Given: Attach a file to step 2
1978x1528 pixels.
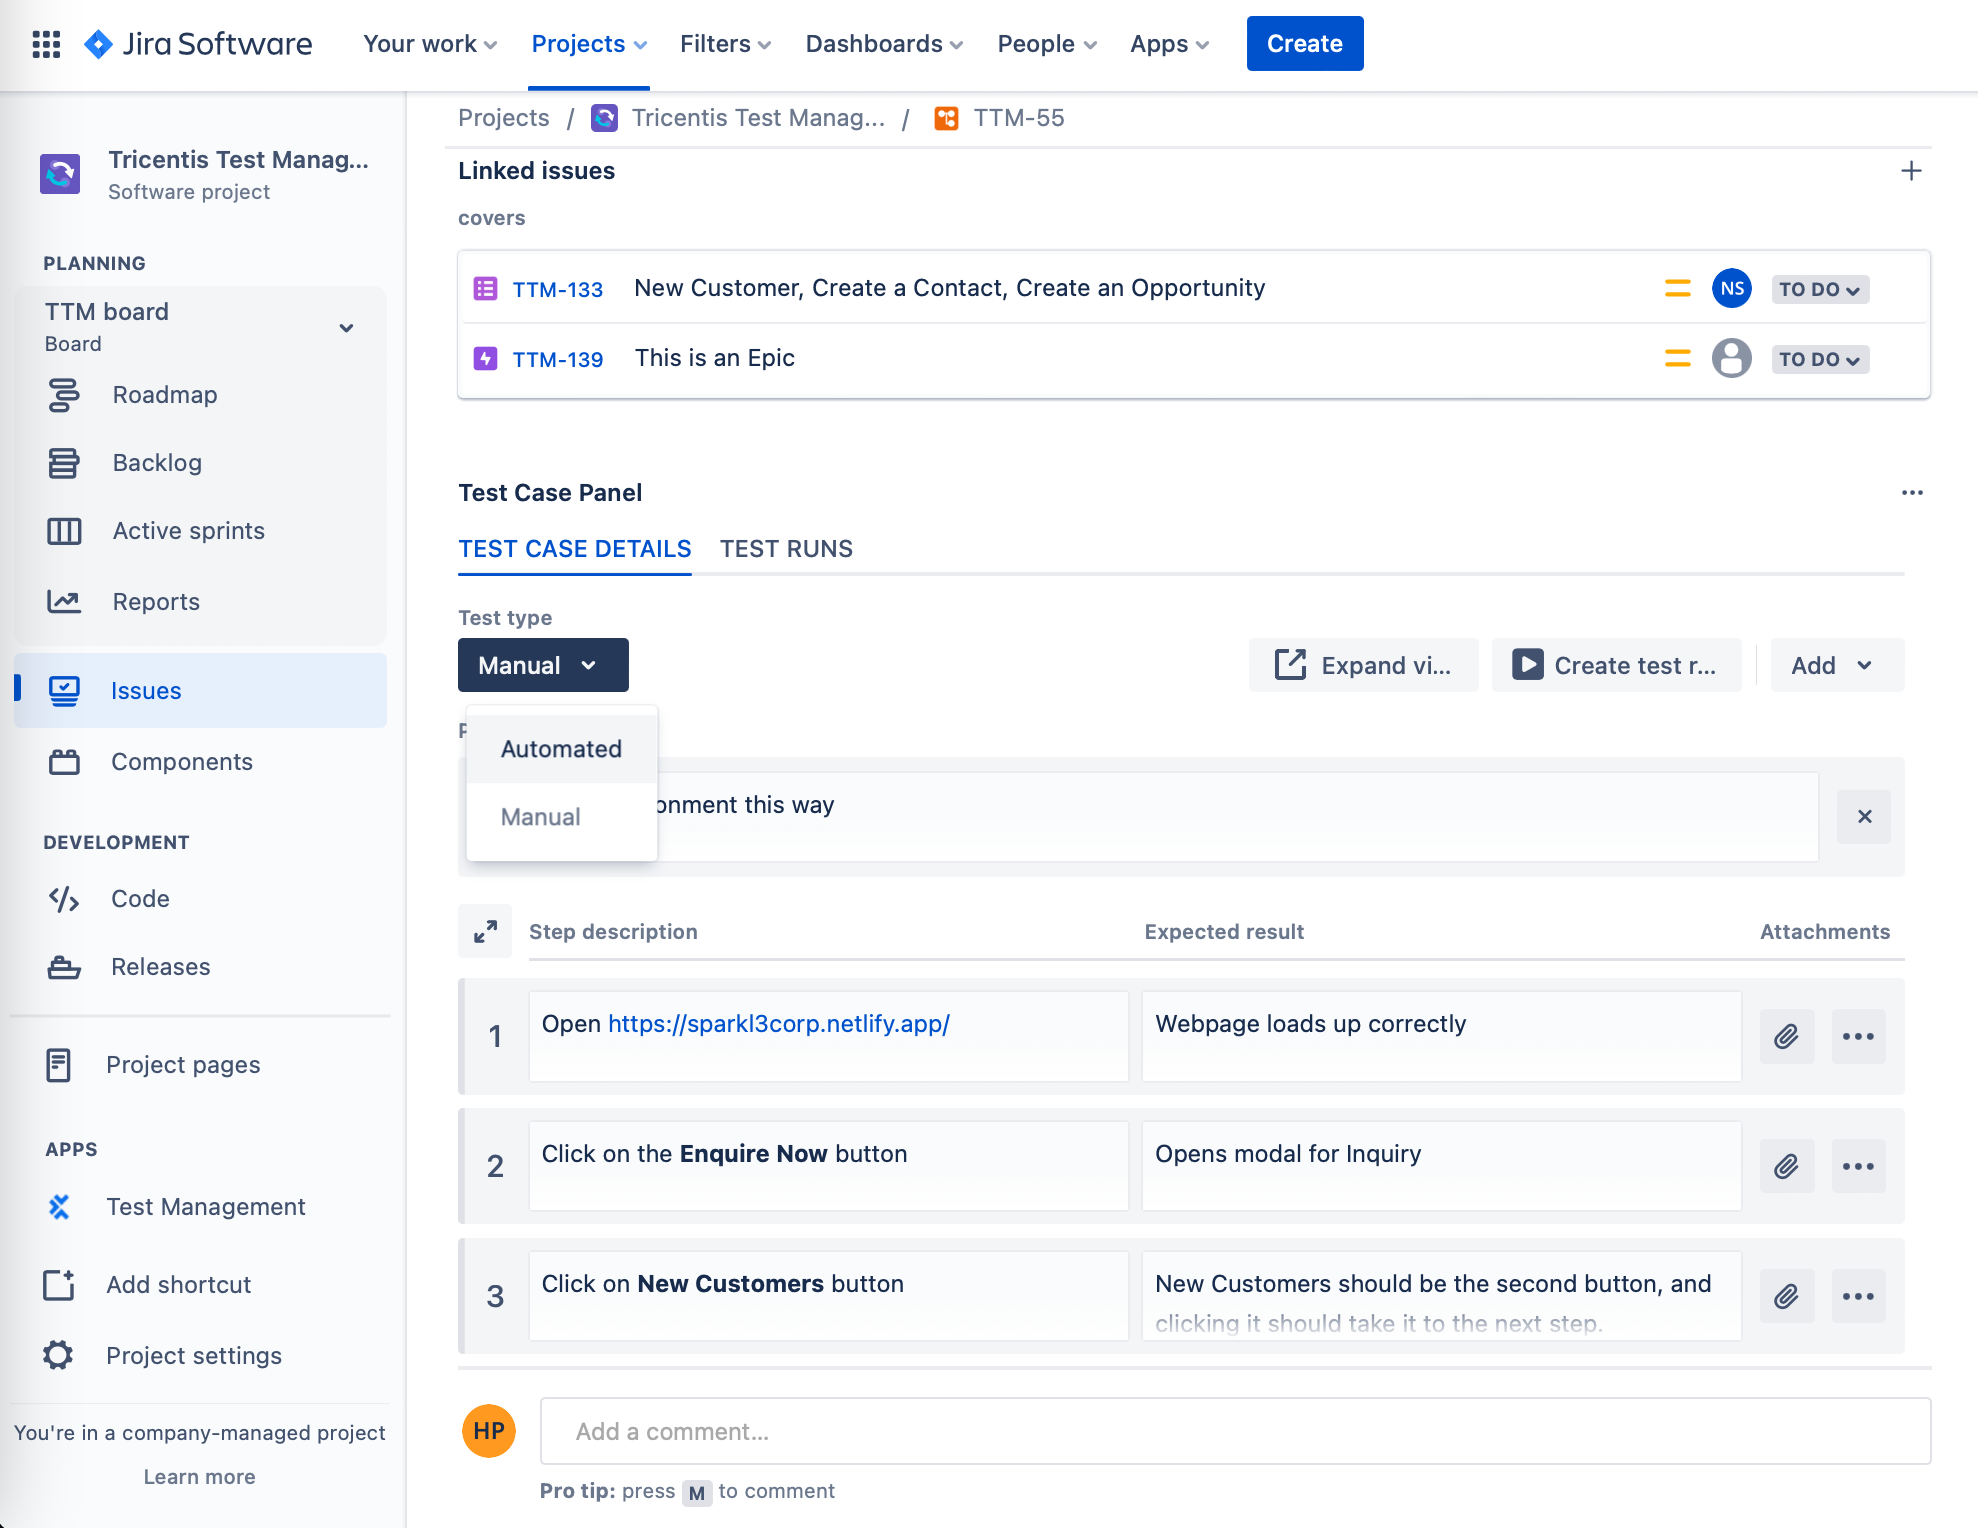Looking at the screenshot, I should (x=1787, y=1166).
